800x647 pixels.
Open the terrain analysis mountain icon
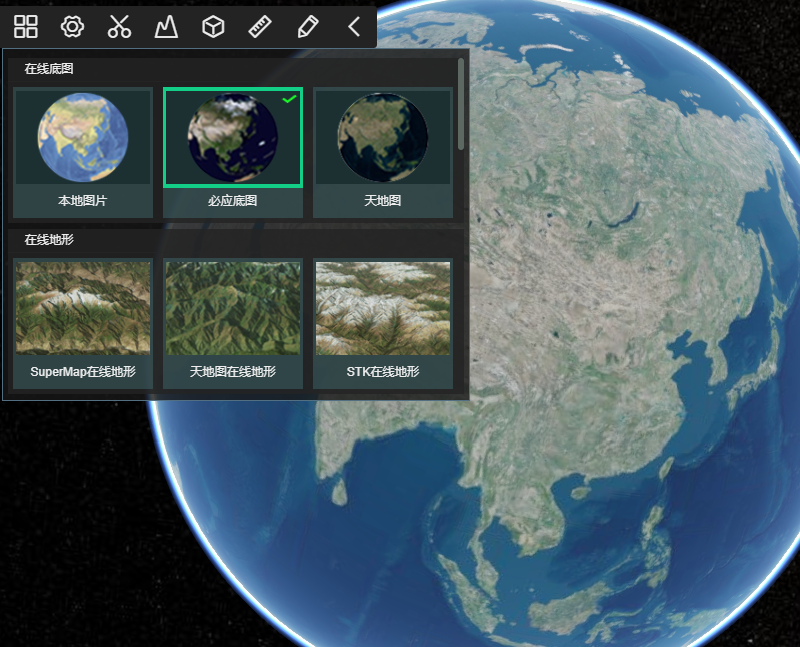pyautogui.click(x=166, y=27)
